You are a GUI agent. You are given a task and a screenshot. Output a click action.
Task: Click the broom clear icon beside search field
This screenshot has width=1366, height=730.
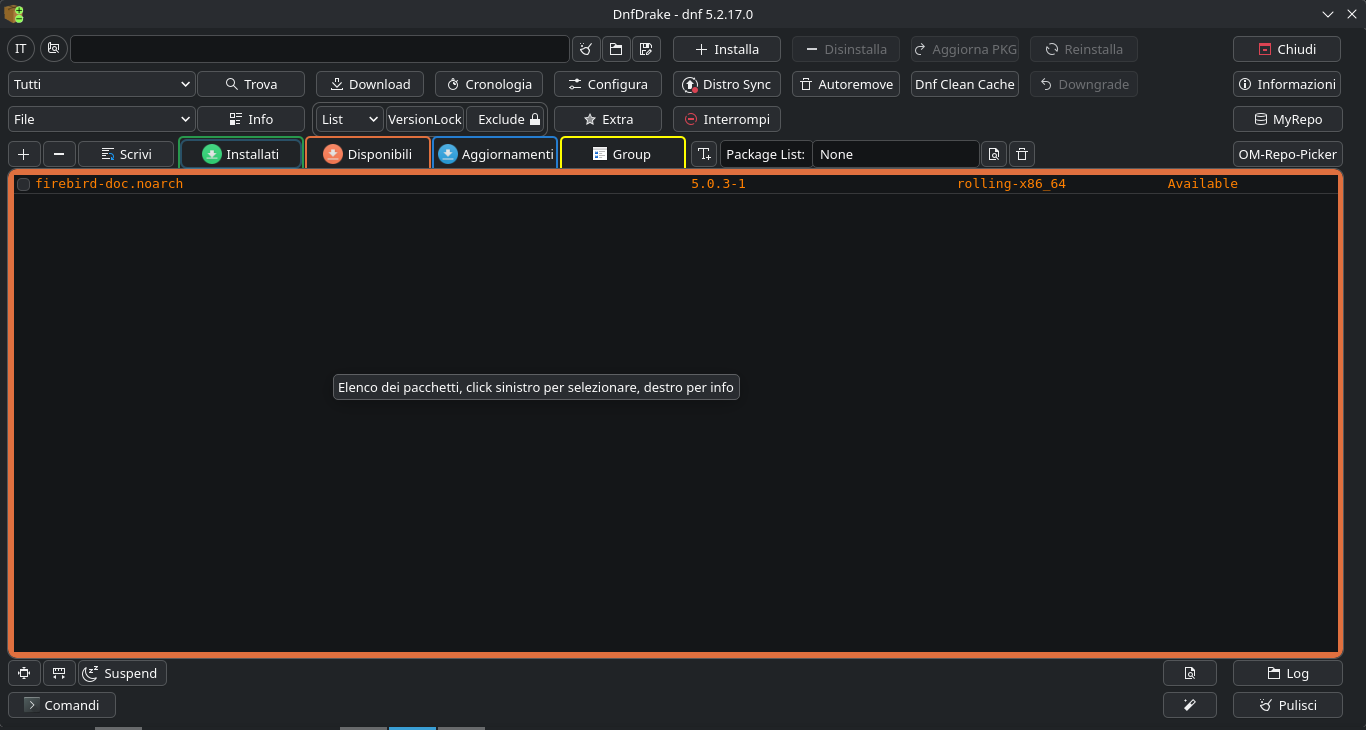(x=586, y=49)
